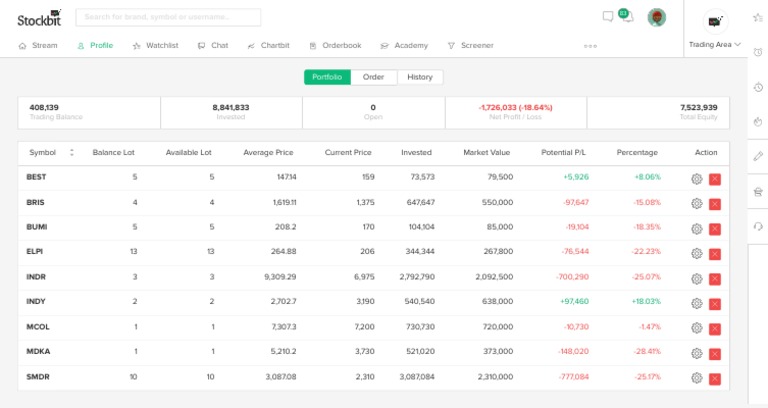Open Chartbit from the navigation bar
The width and height of the screenshot is (768, 408).
[268, 45]
